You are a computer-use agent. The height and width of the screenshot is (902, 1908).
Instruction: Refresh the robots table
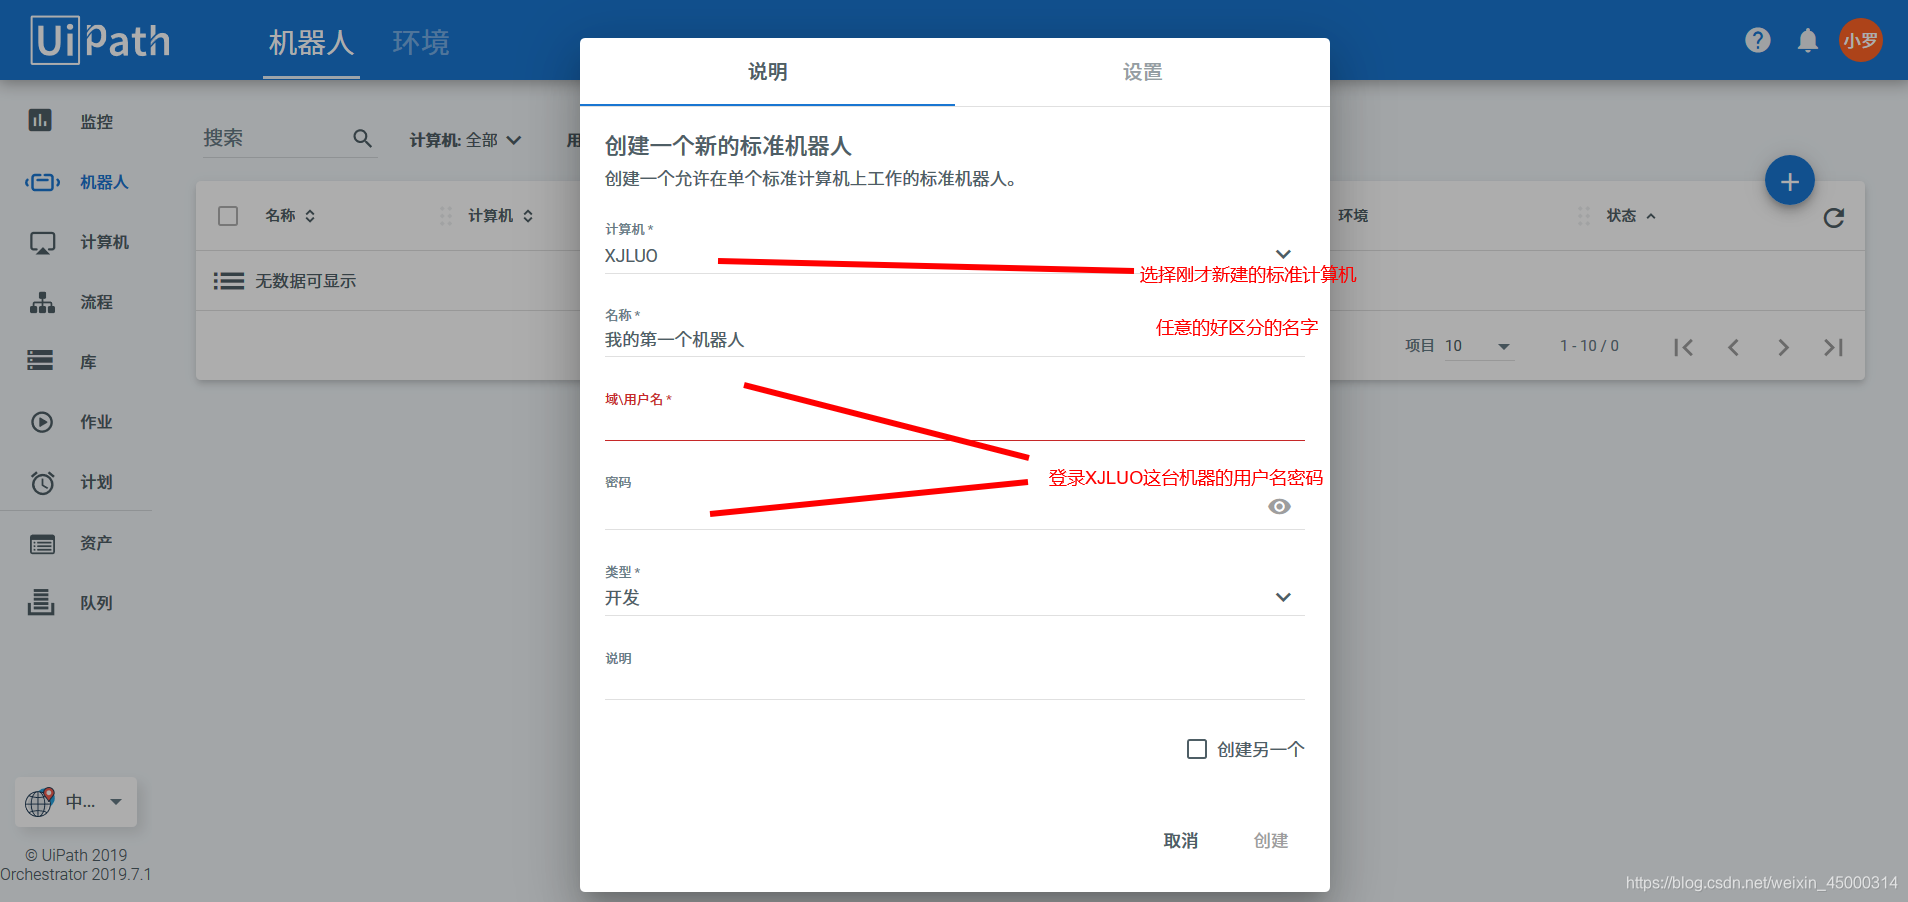tap(1833, 217)
